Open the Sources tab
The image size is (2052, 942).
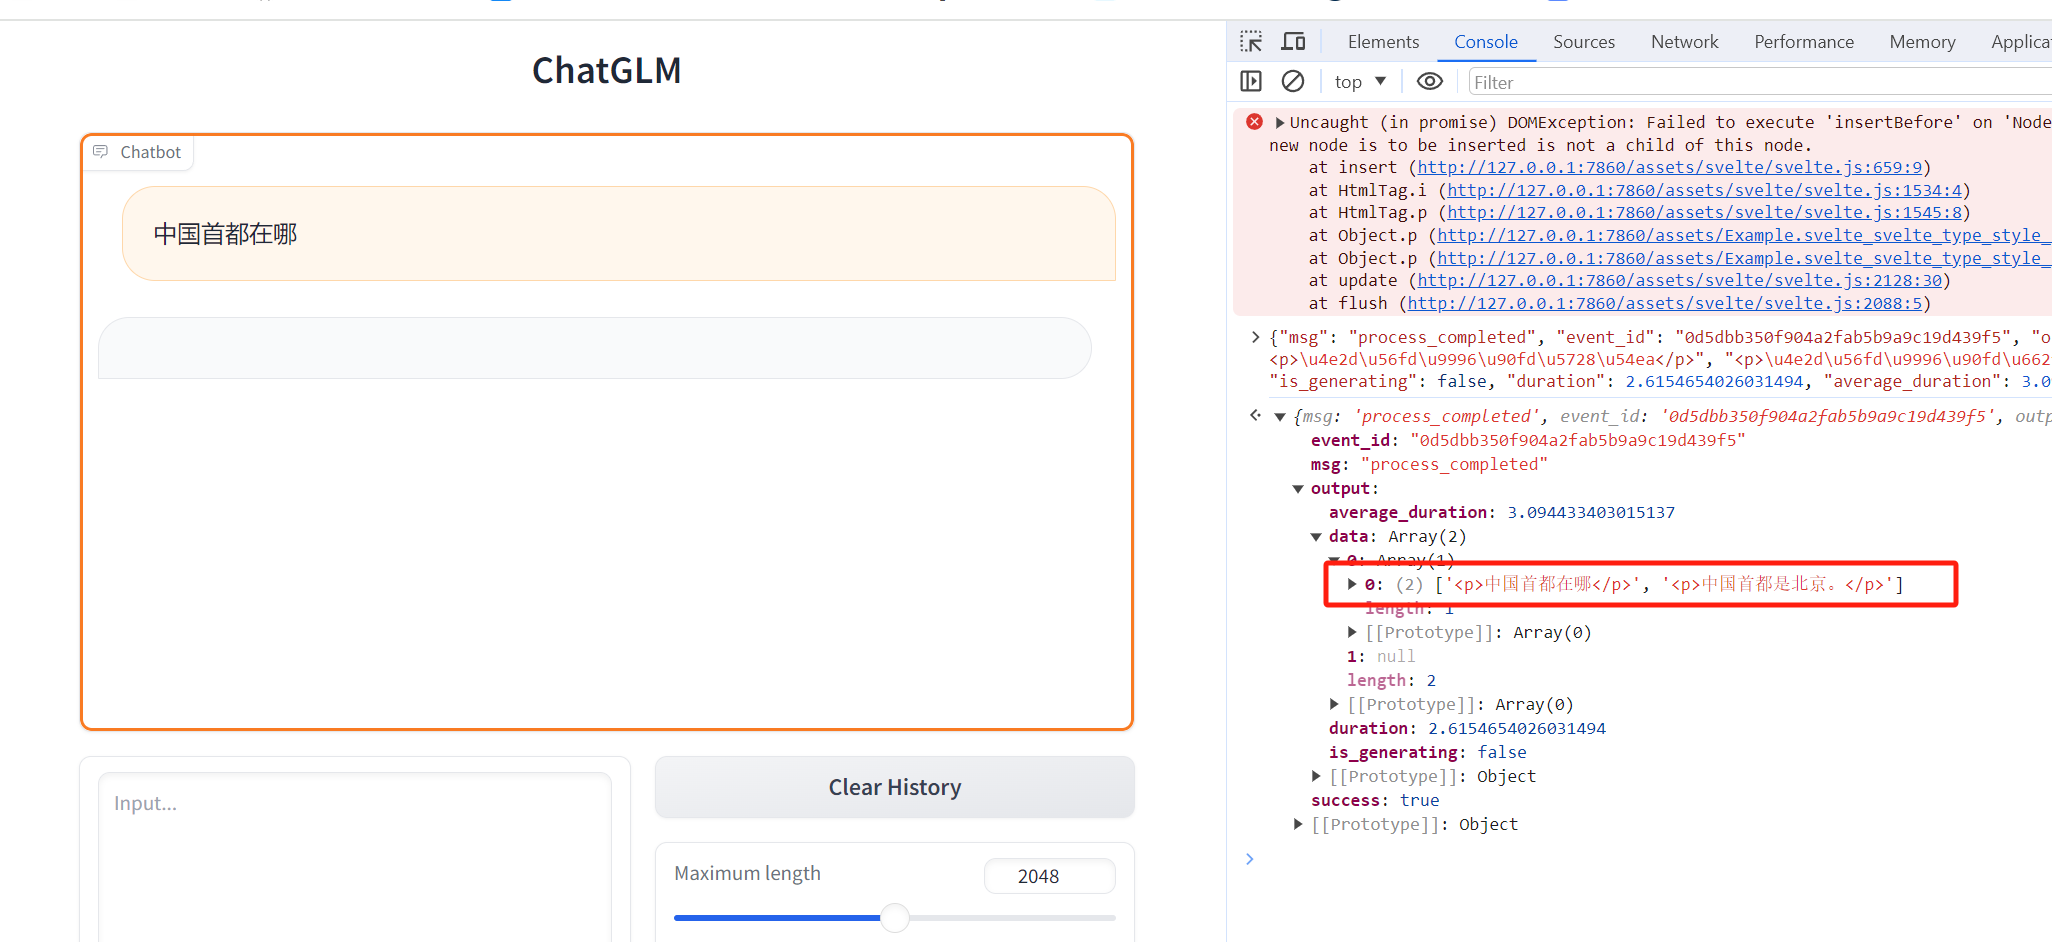(1584, 42)
